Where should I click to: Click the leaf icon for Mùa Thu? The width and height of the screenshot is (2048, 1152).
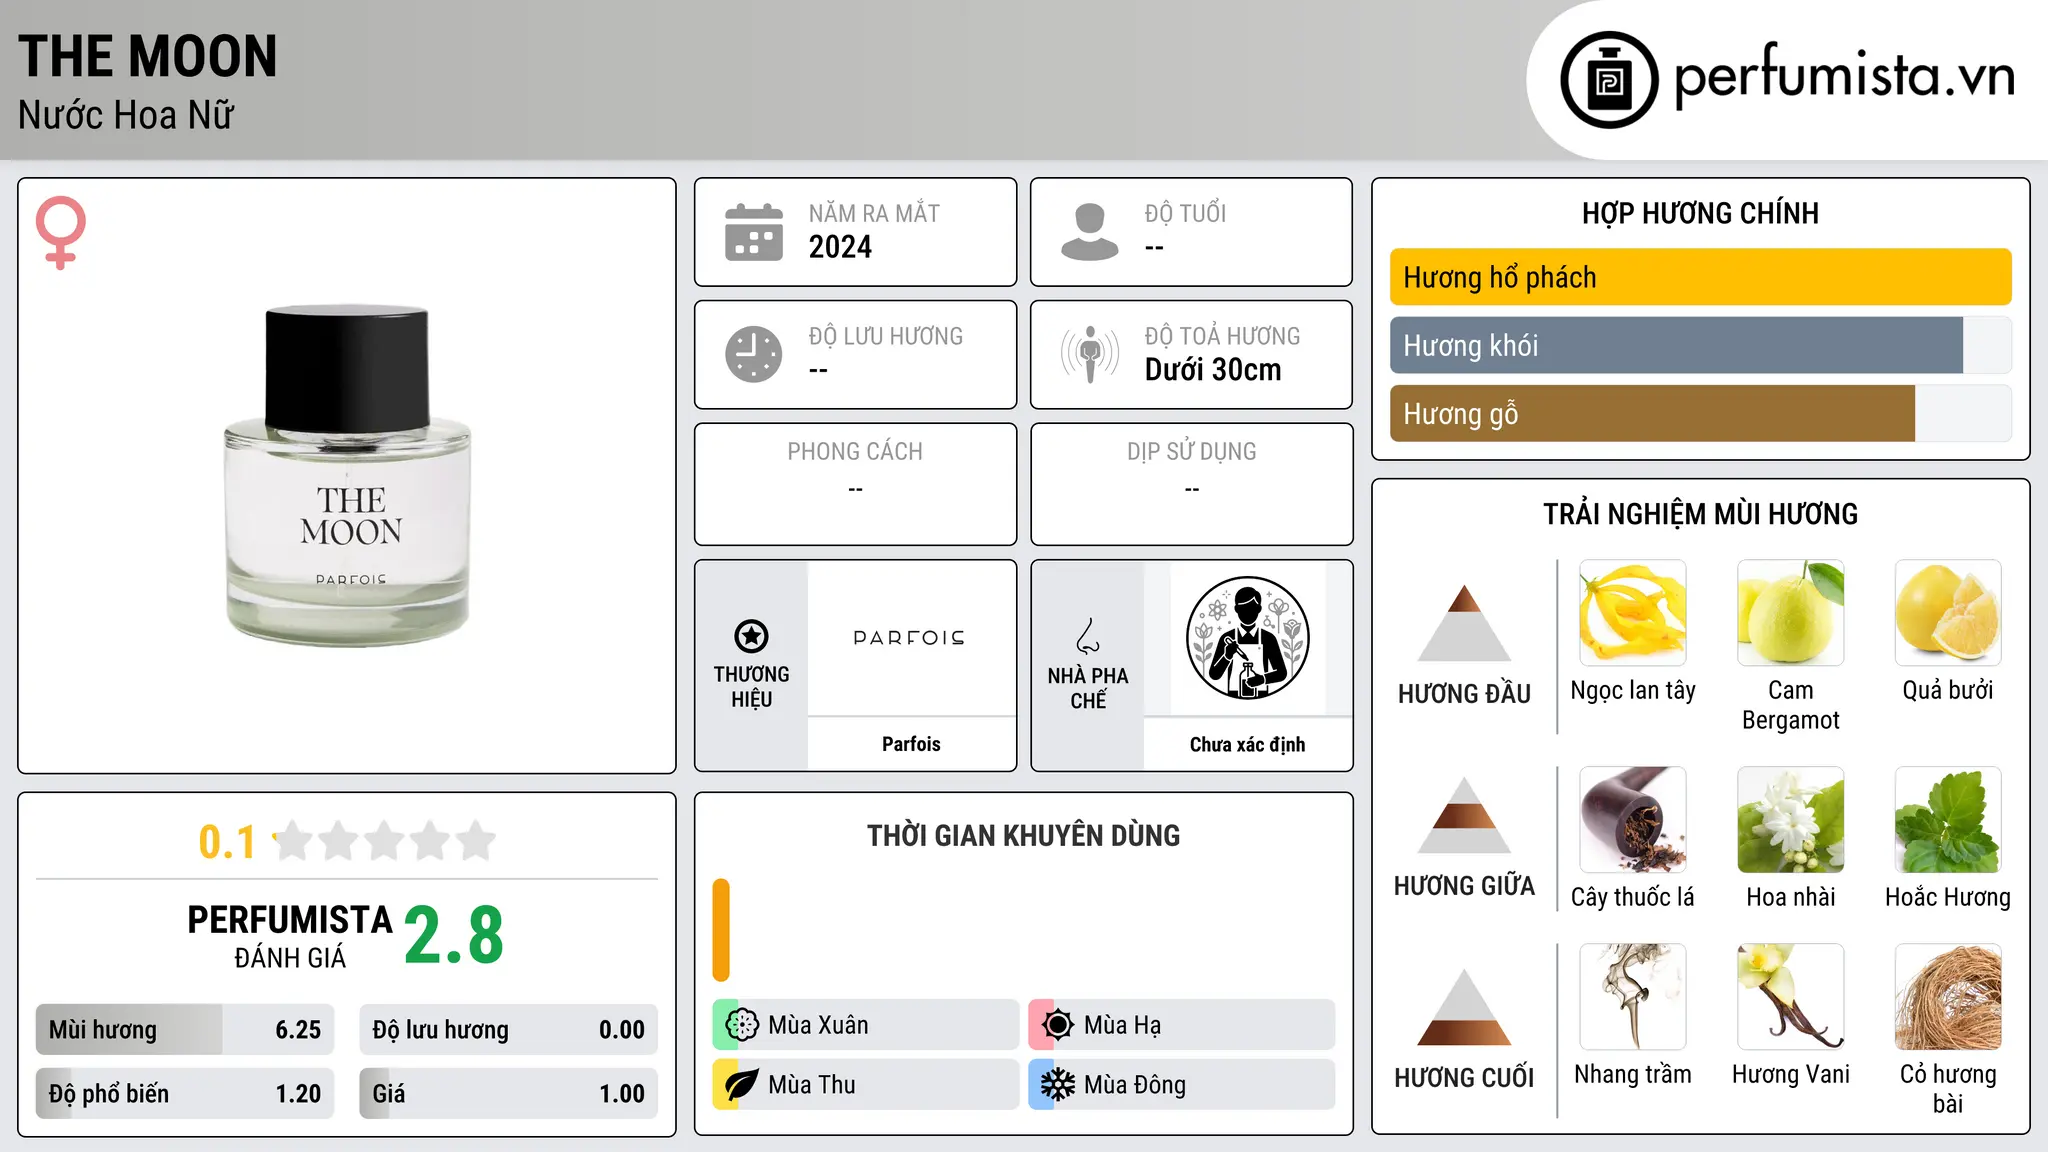click(742, 1085)
